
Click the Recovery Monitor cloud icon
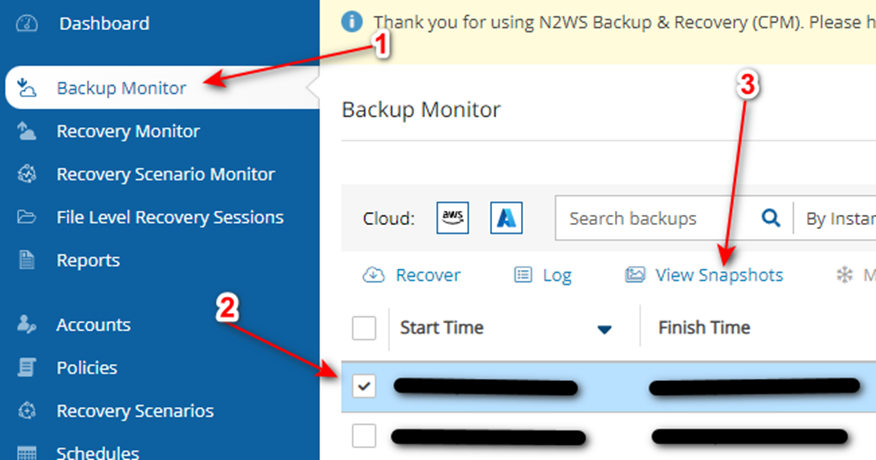[26, 131]
